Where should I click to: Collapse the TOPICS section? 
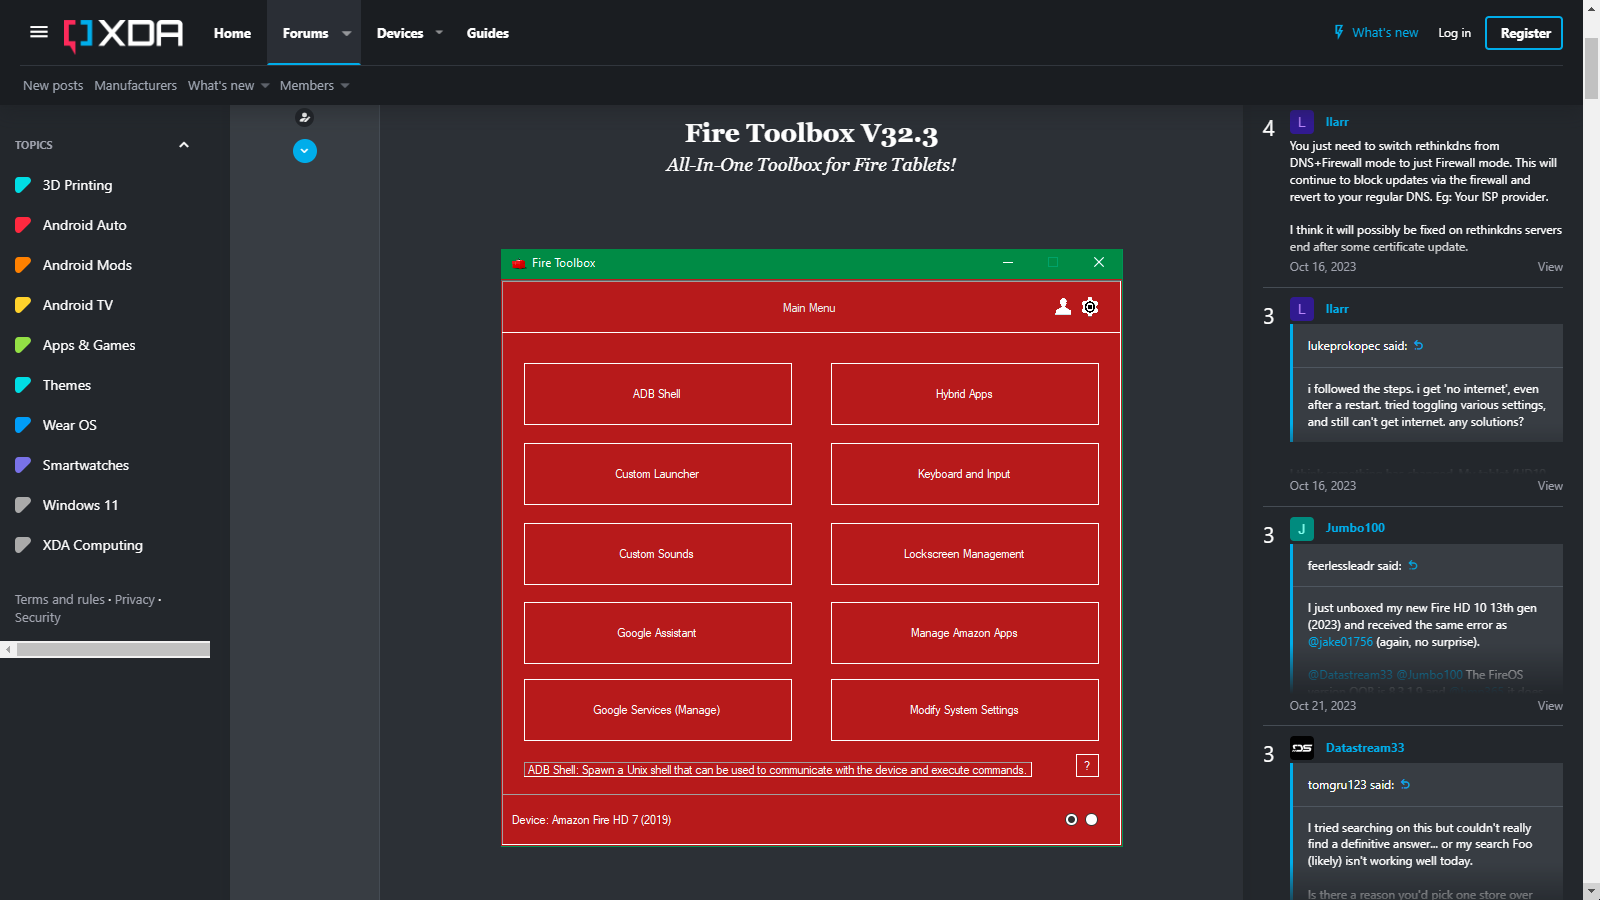click(184, 145)
